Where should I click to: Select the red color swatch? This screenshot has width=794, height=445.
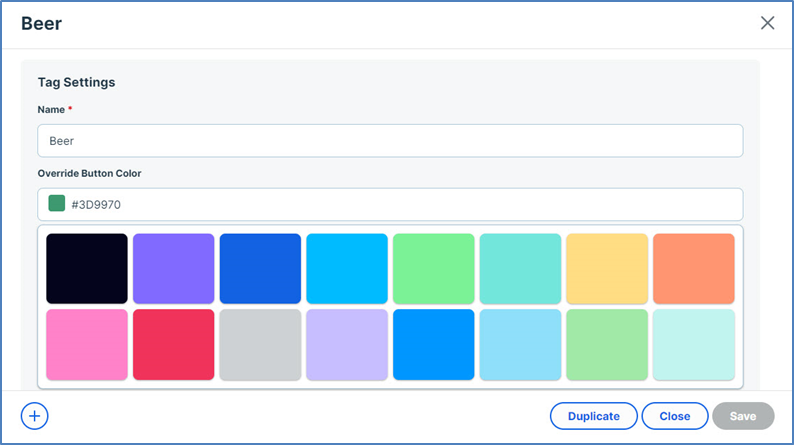click(x=174, y=344)
